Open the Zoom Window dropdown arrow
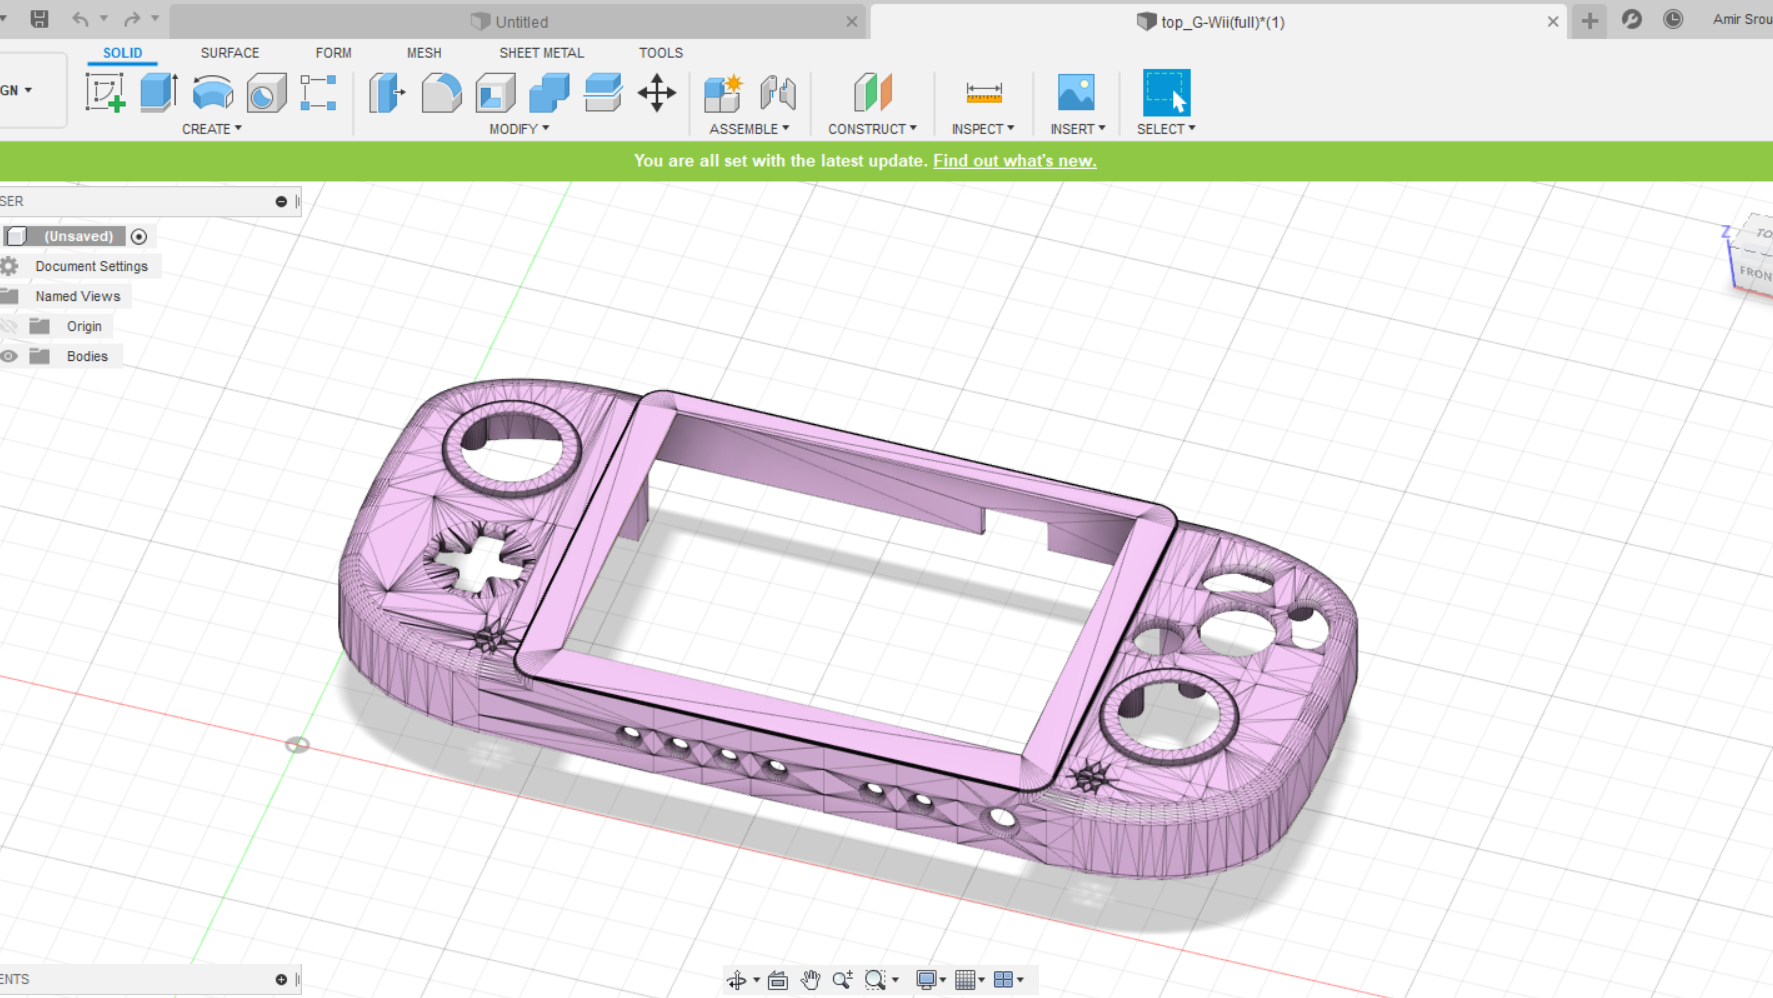The image size is (1773, 998). [x=895, y=980]
